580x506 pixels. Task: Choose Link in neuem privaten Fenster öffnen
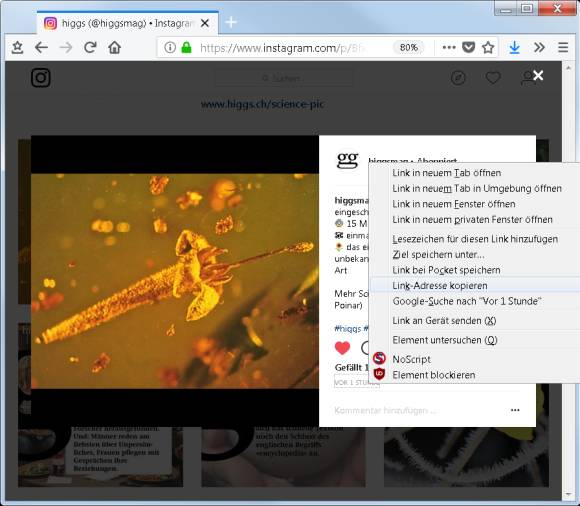[x=475, y=219]
